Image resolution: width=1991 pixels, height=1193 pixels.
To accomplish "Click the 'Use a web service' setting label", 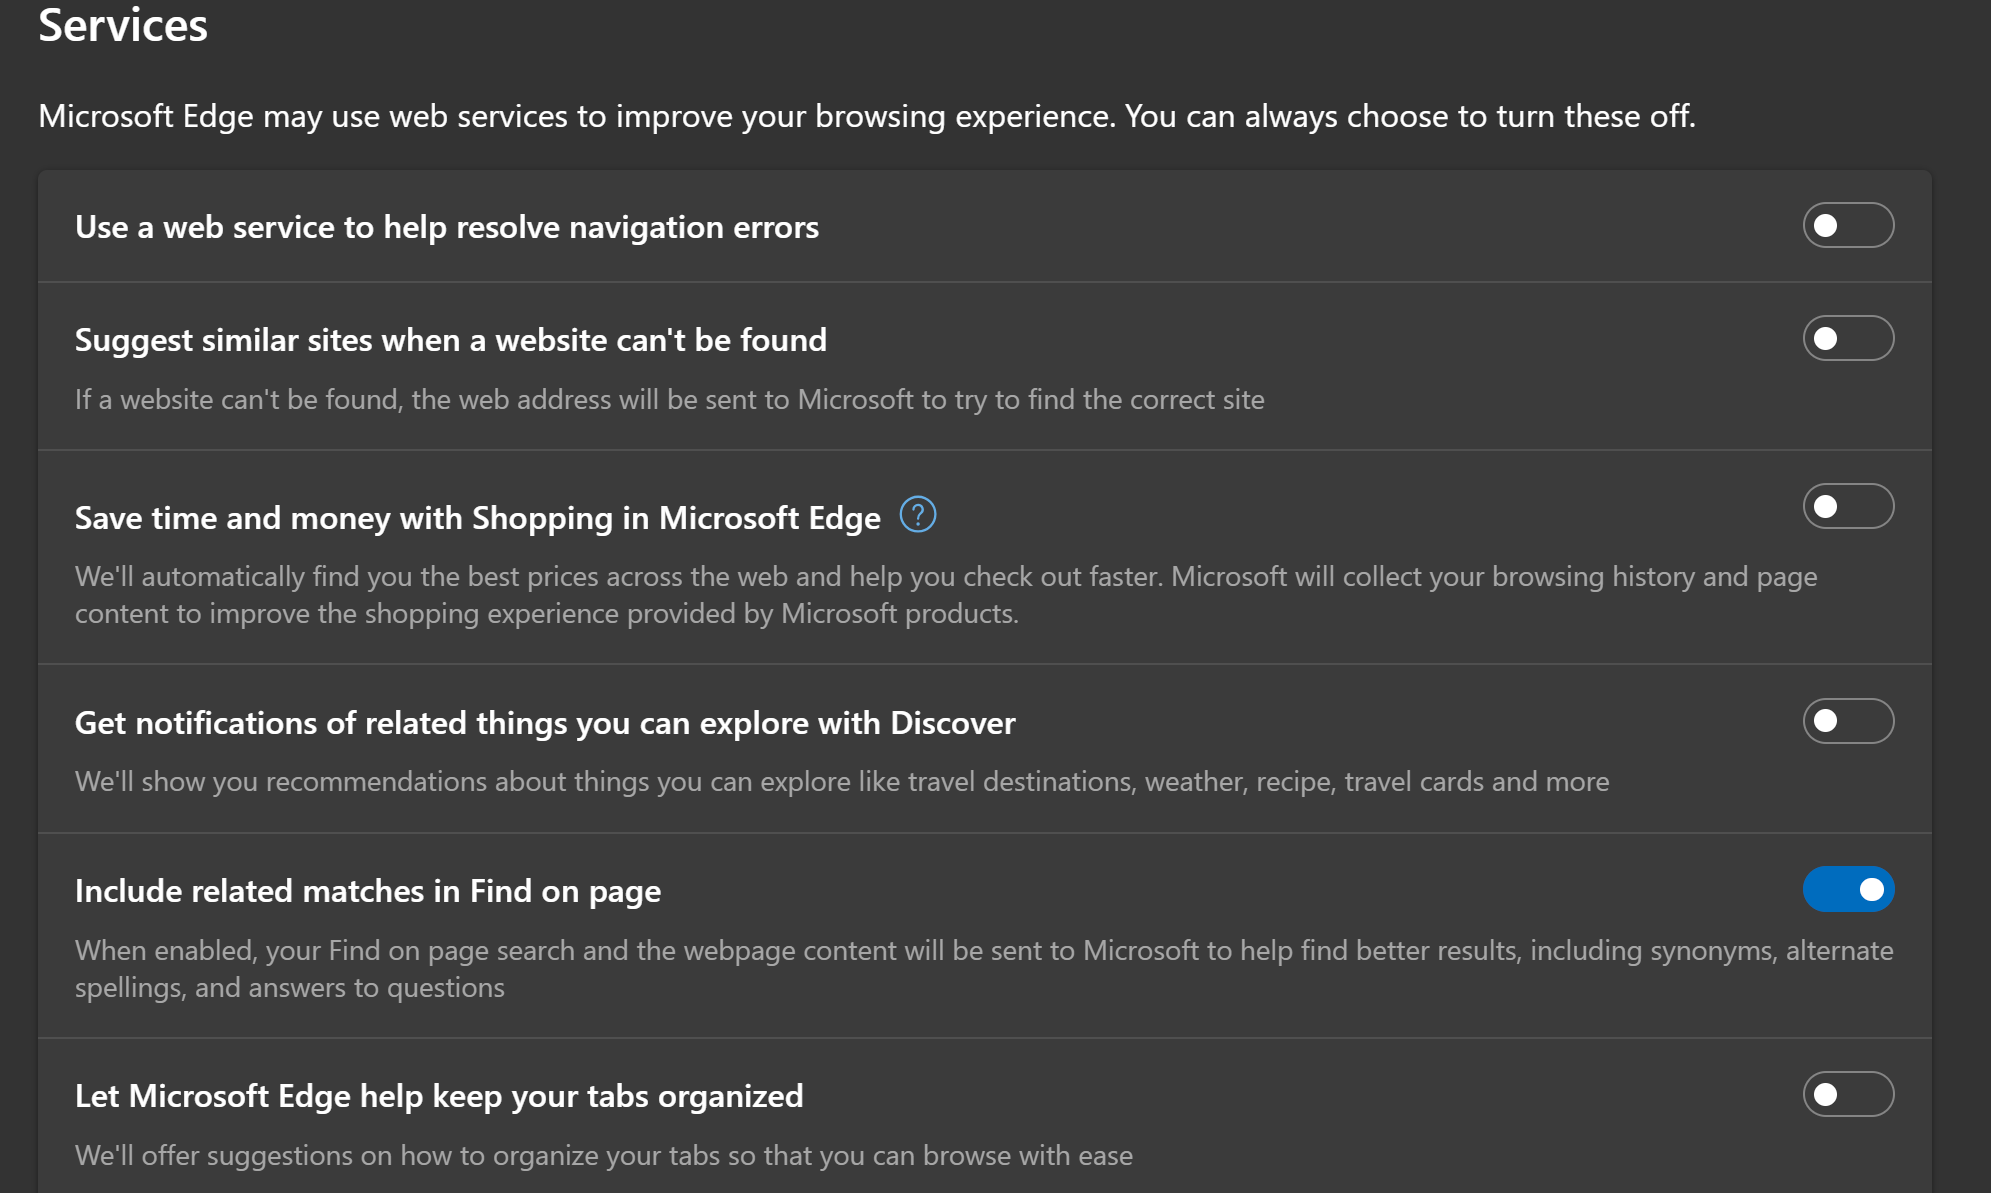I will [x=446, y=227].
